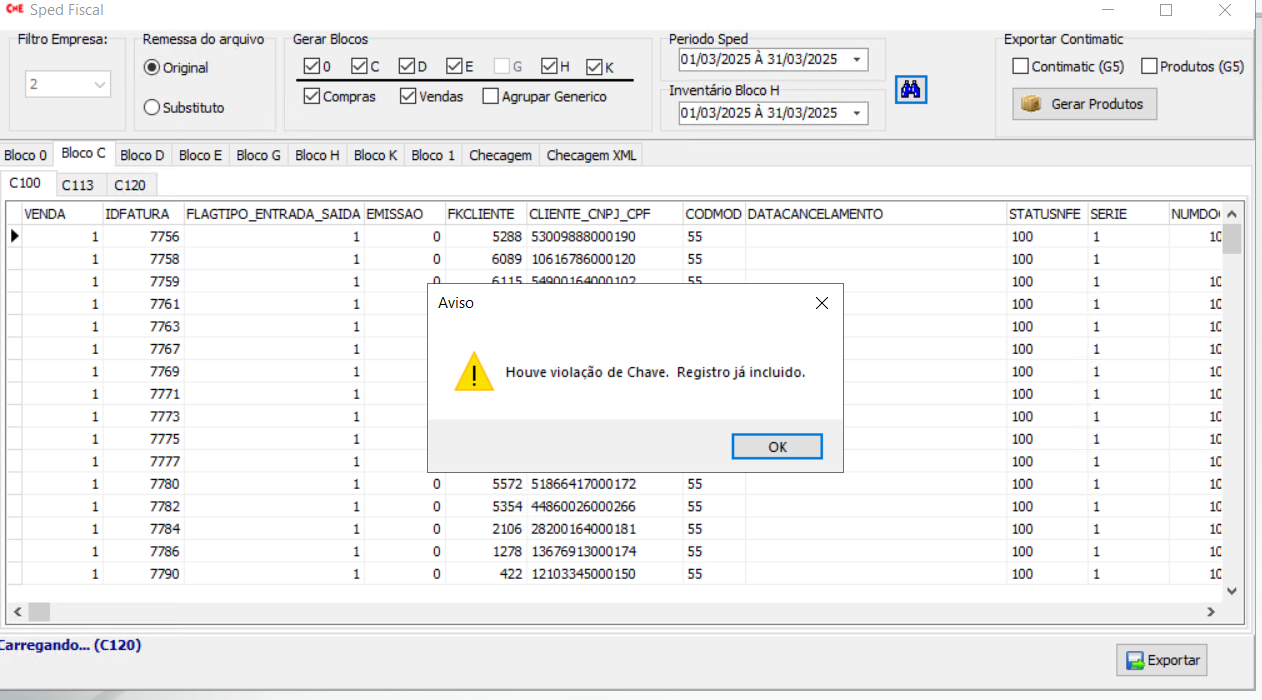Viewport: 1262px width, 700px height.
Task: Open the Filtro Empresa combo box
Action: (99, 85)
